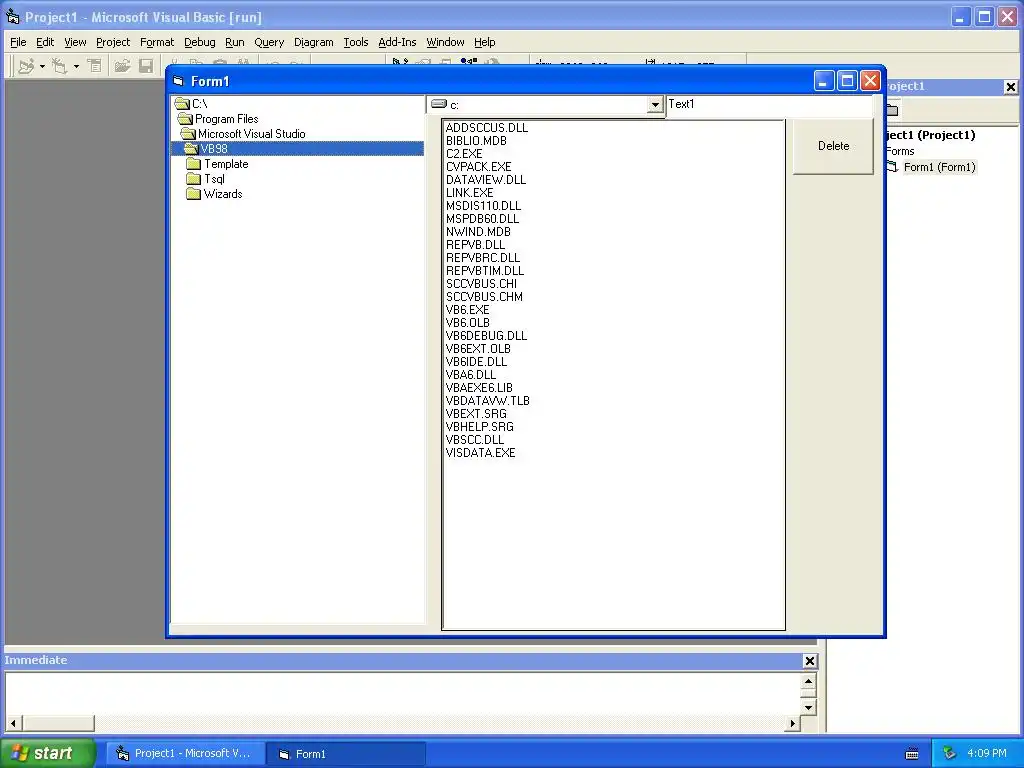Click the drive icon in the c: combo

tap(439, 104)
